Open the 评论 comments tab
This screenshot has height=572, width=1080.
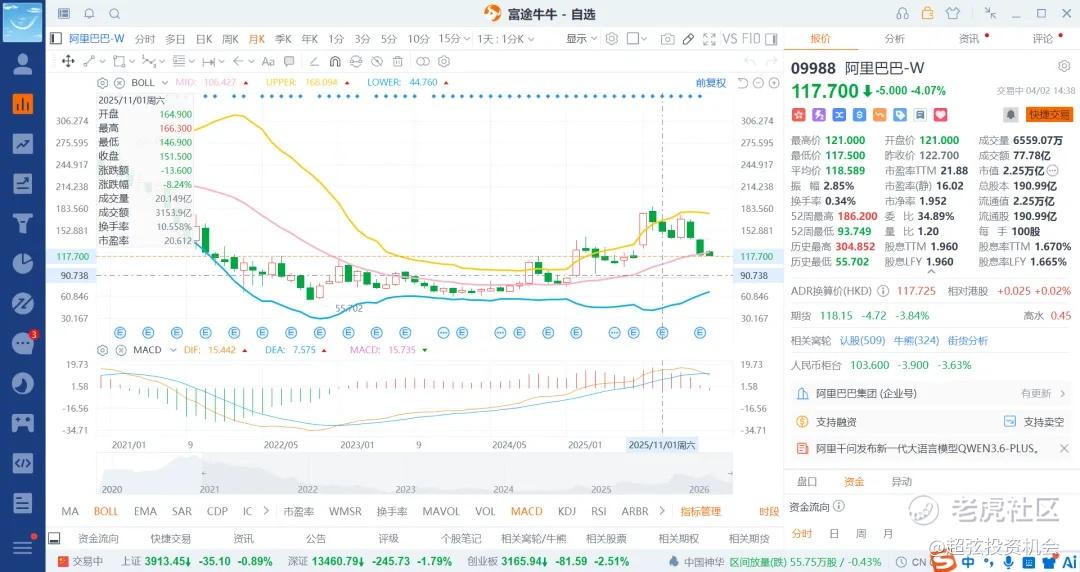(x=1043, y=39)
